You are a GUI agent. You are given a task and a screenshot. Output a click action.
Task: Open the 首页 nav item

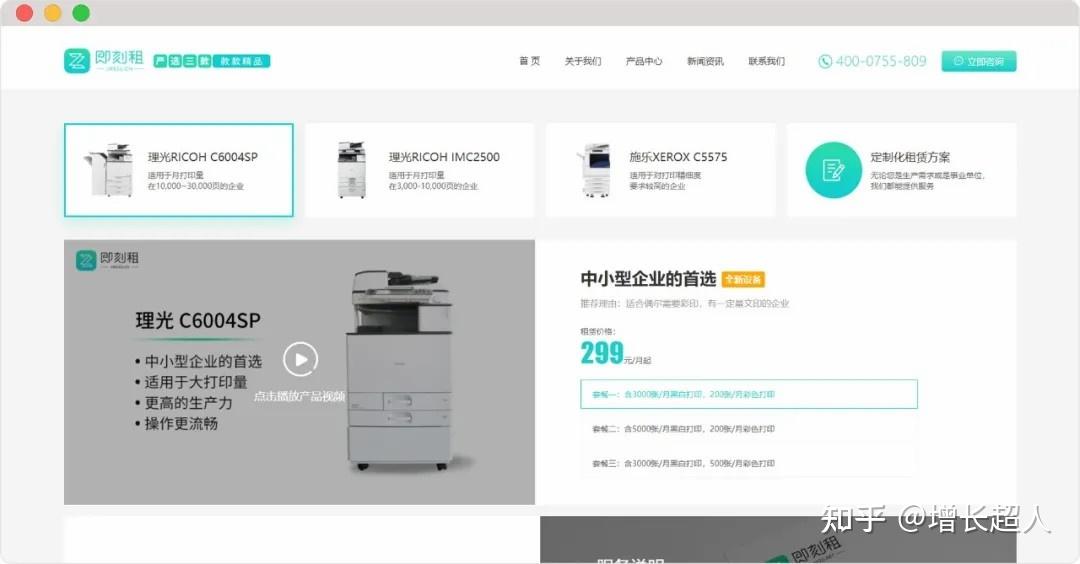tap(530, 61)
